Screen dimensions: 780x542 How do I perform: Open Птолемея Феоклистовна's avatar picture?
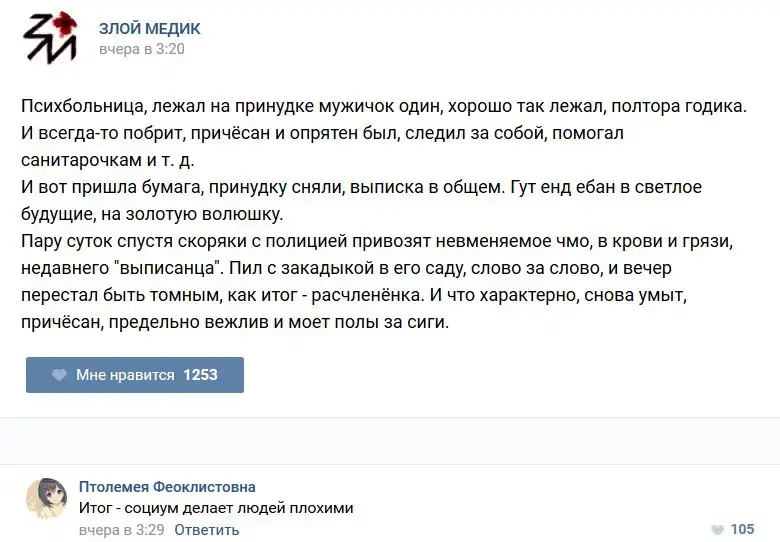[x=46, y=498]
